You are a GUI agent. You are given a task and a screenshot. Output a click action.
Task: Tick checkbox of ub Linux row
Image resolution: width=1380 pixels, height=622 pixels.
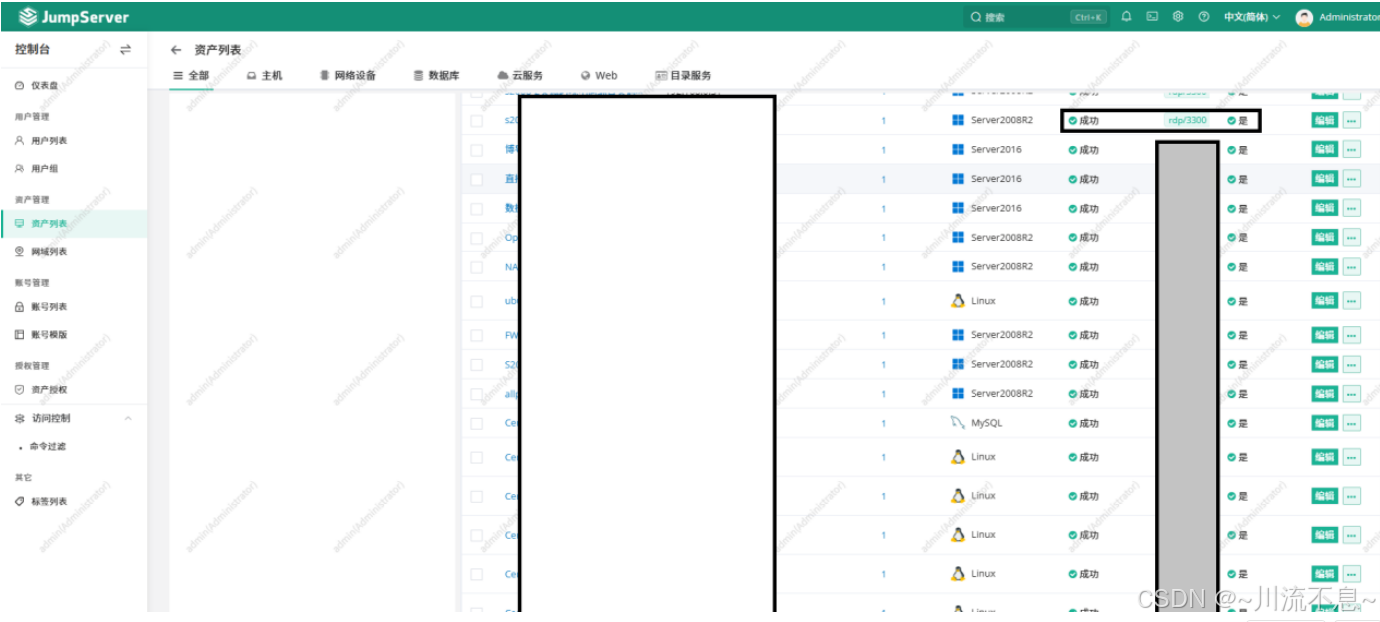pyautogui.click(x=477, y=301)
